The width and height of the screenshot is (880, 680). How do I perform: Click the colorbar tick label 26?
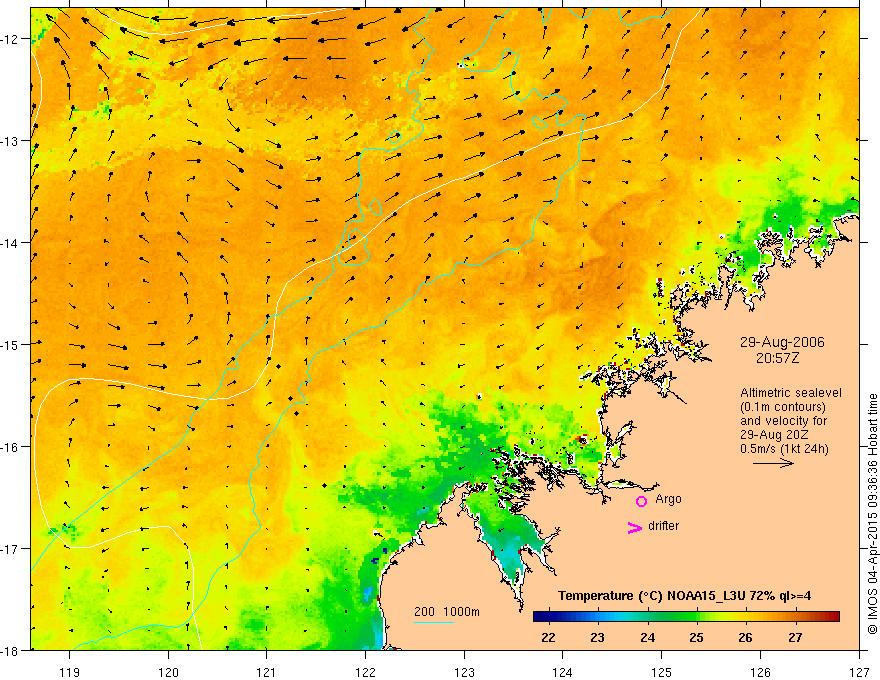[745, 637]
